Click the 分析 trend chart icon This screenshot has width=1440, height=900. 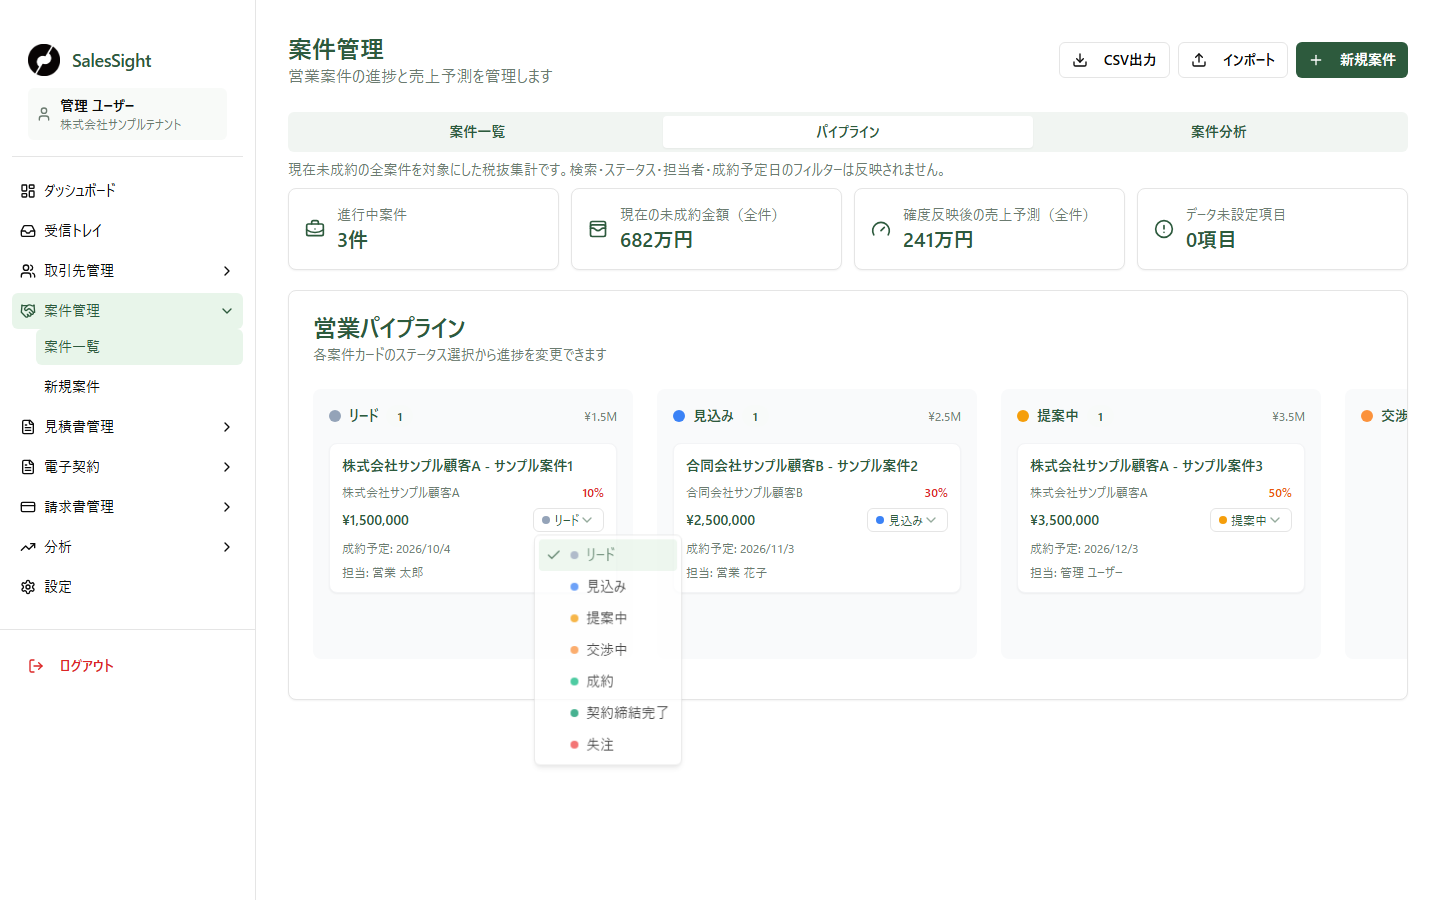(28, 547)
